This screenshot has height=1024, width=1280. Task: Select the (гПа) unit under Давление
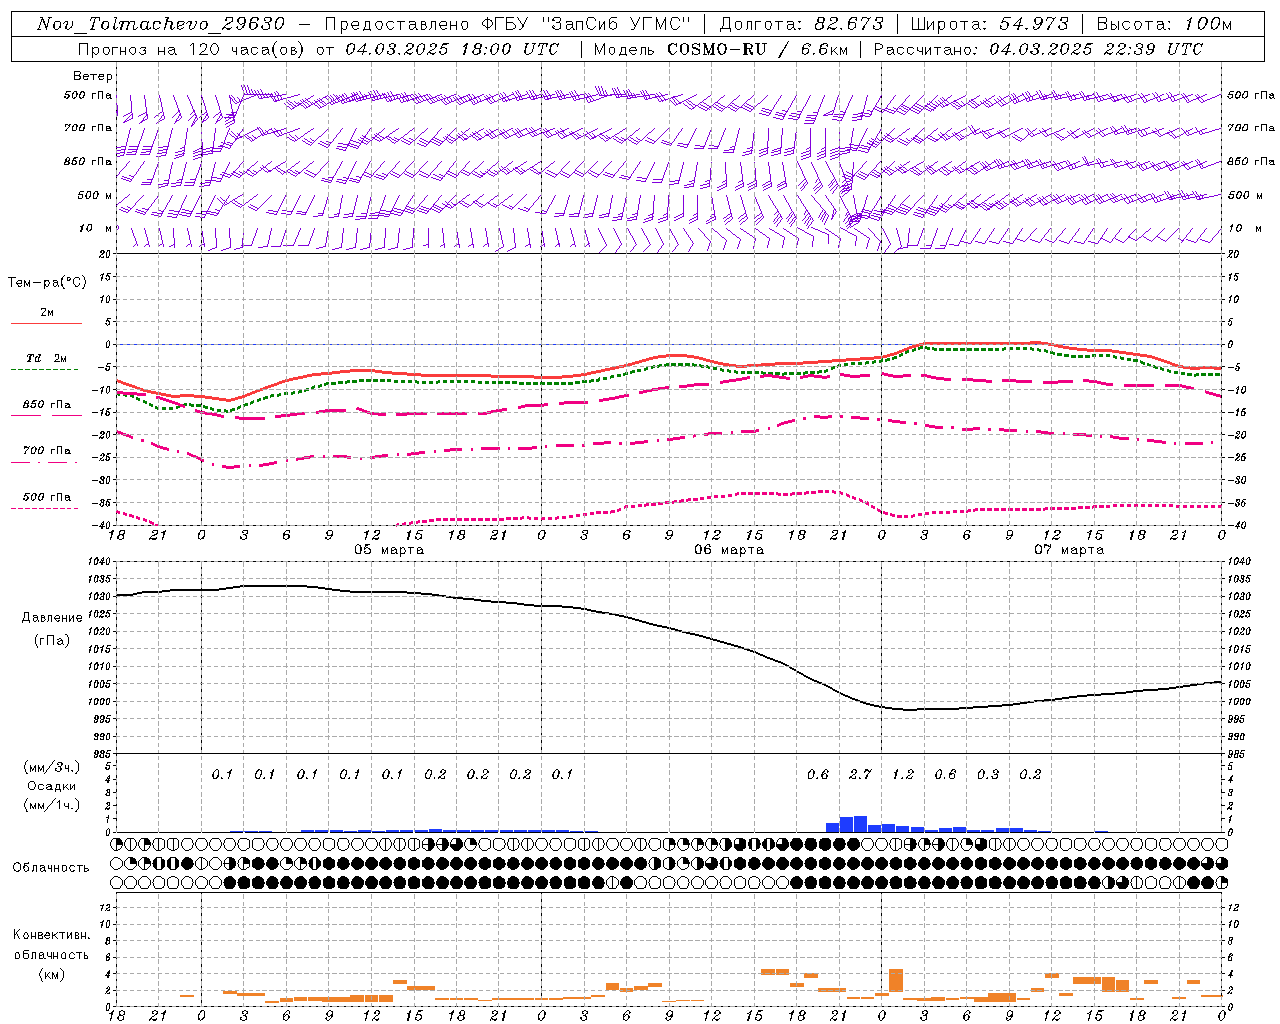[52, 640]
